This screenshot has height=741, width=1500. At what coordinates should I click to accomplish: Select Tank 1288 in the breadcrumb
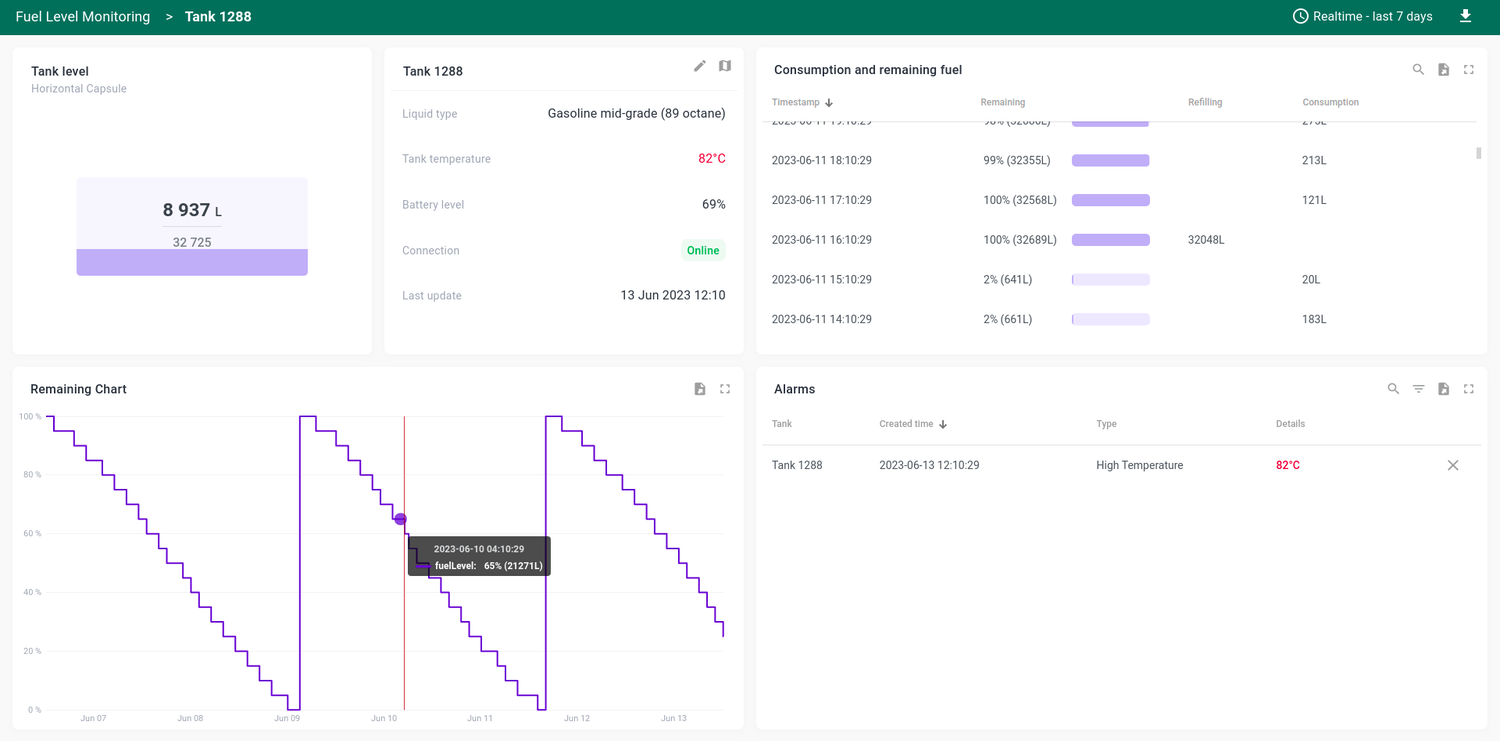pyautogui.click(x=218, y=16)
